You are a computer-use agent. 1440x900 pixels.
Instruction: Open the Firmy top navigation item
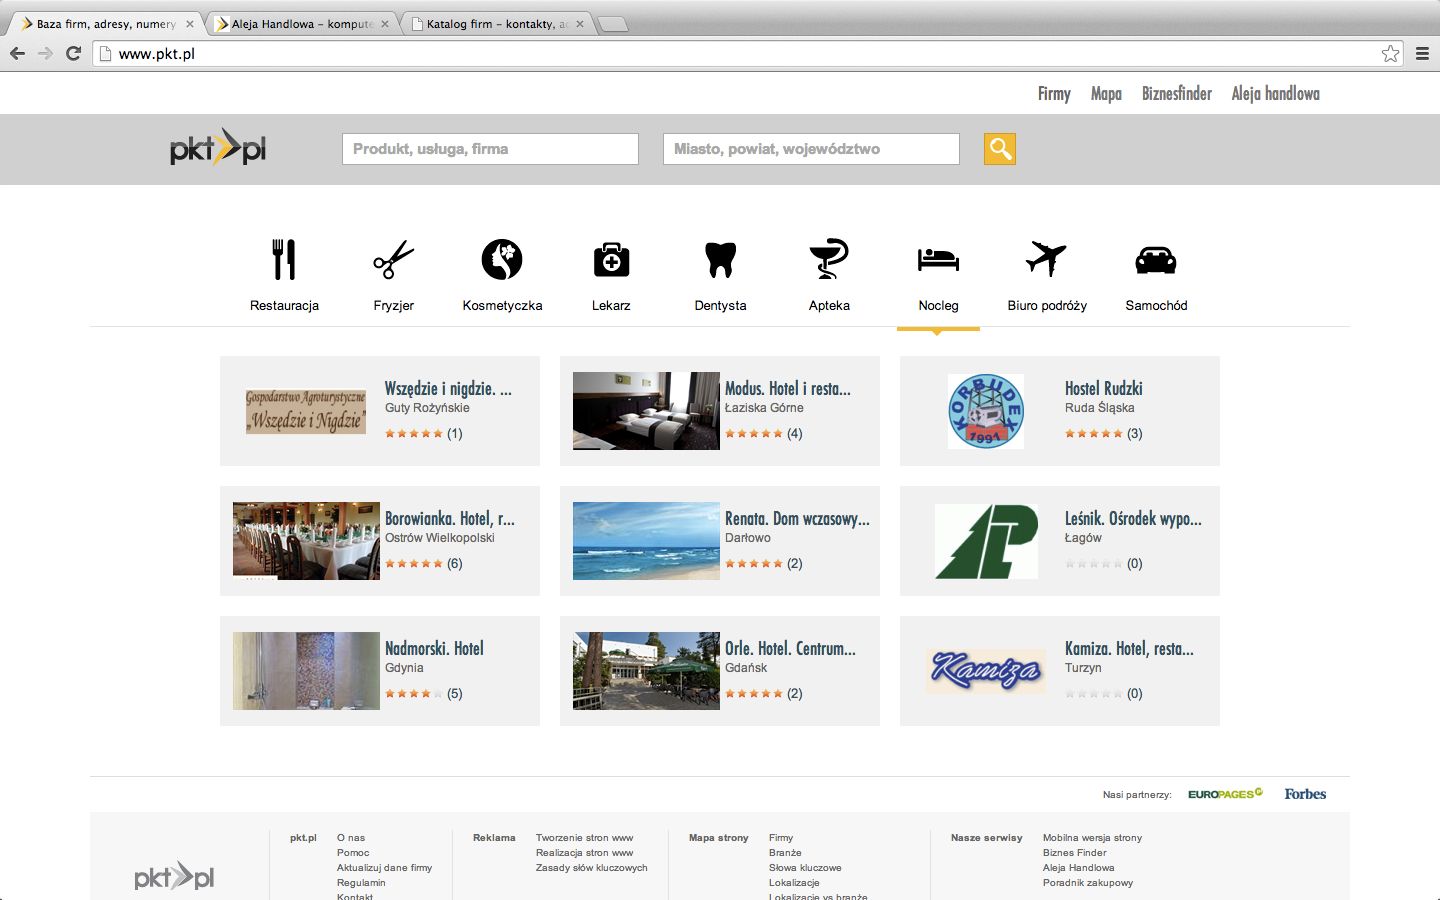point(1054,93)
